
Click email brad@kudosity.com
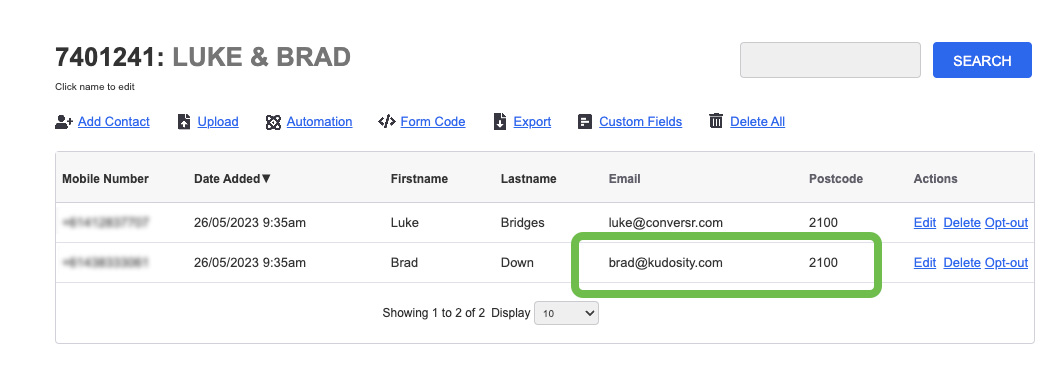666,262
